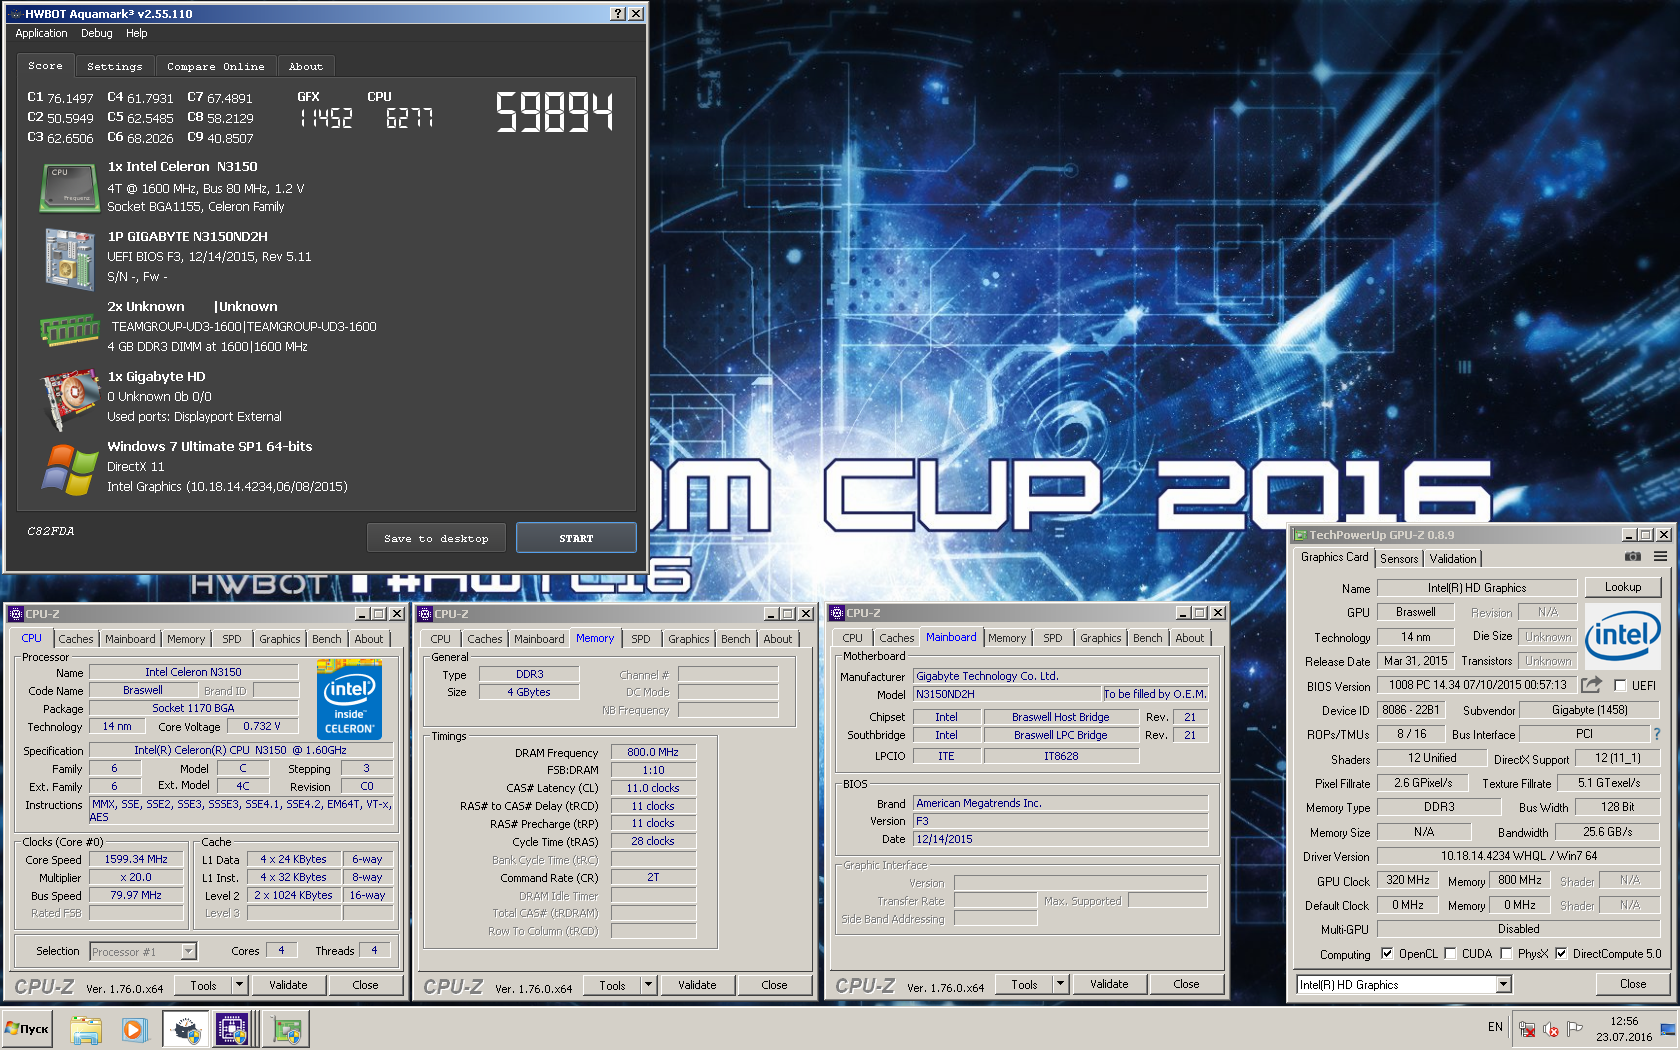
Task: Click the Aquamark title bar help button
Action: coord(618,14)
